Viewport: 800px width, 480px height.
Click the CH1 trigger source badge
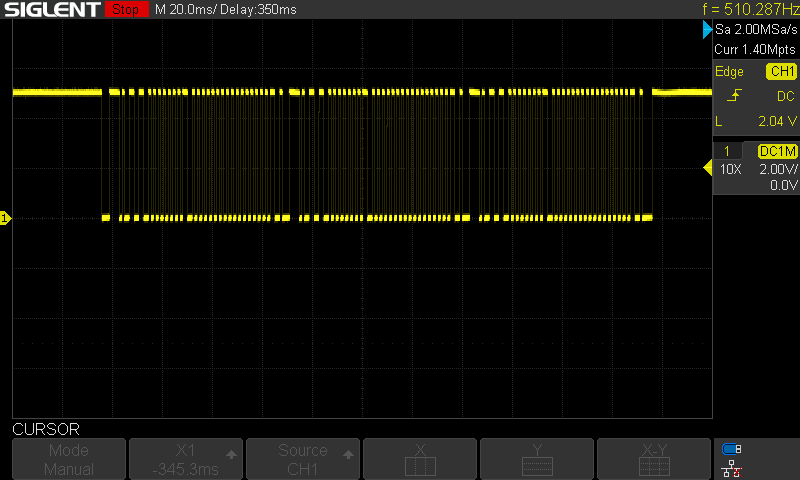point(782,71)
